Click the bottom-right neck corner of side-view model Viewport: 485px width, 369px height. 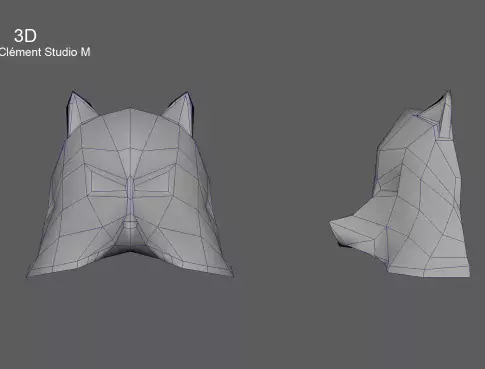(469, 275)
